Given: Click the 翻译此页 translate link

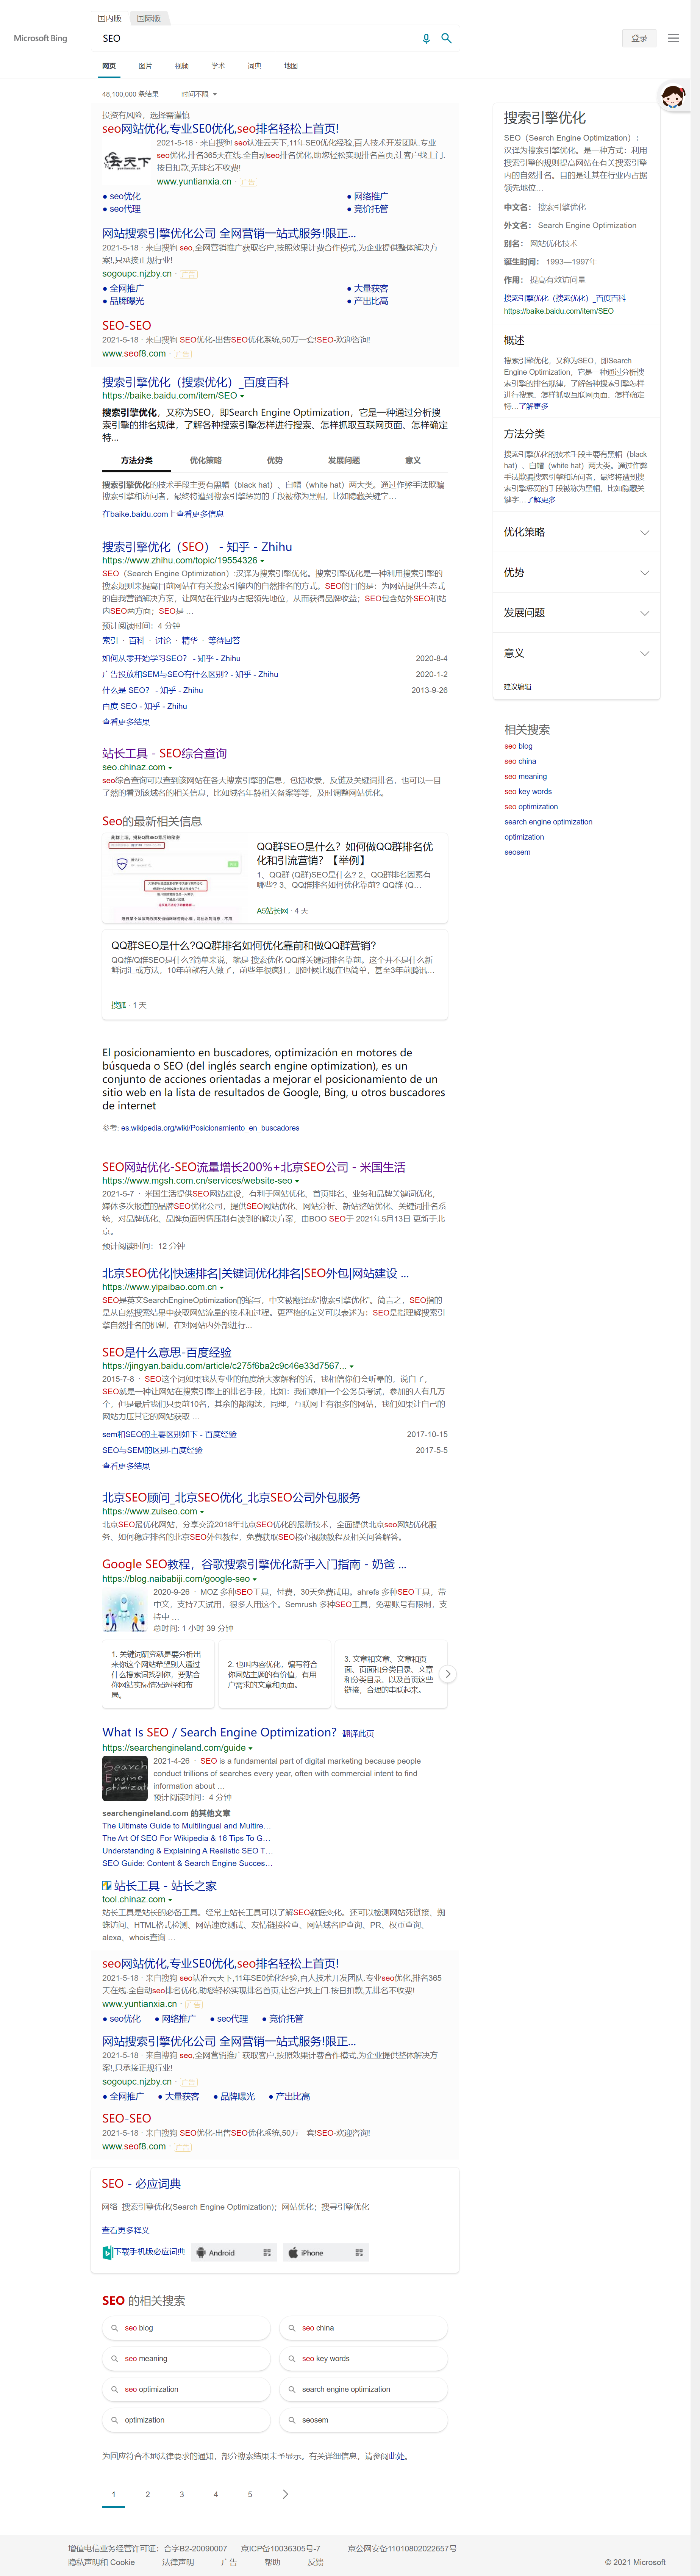Looking at the screenshot, I should tap(358, 1734).
